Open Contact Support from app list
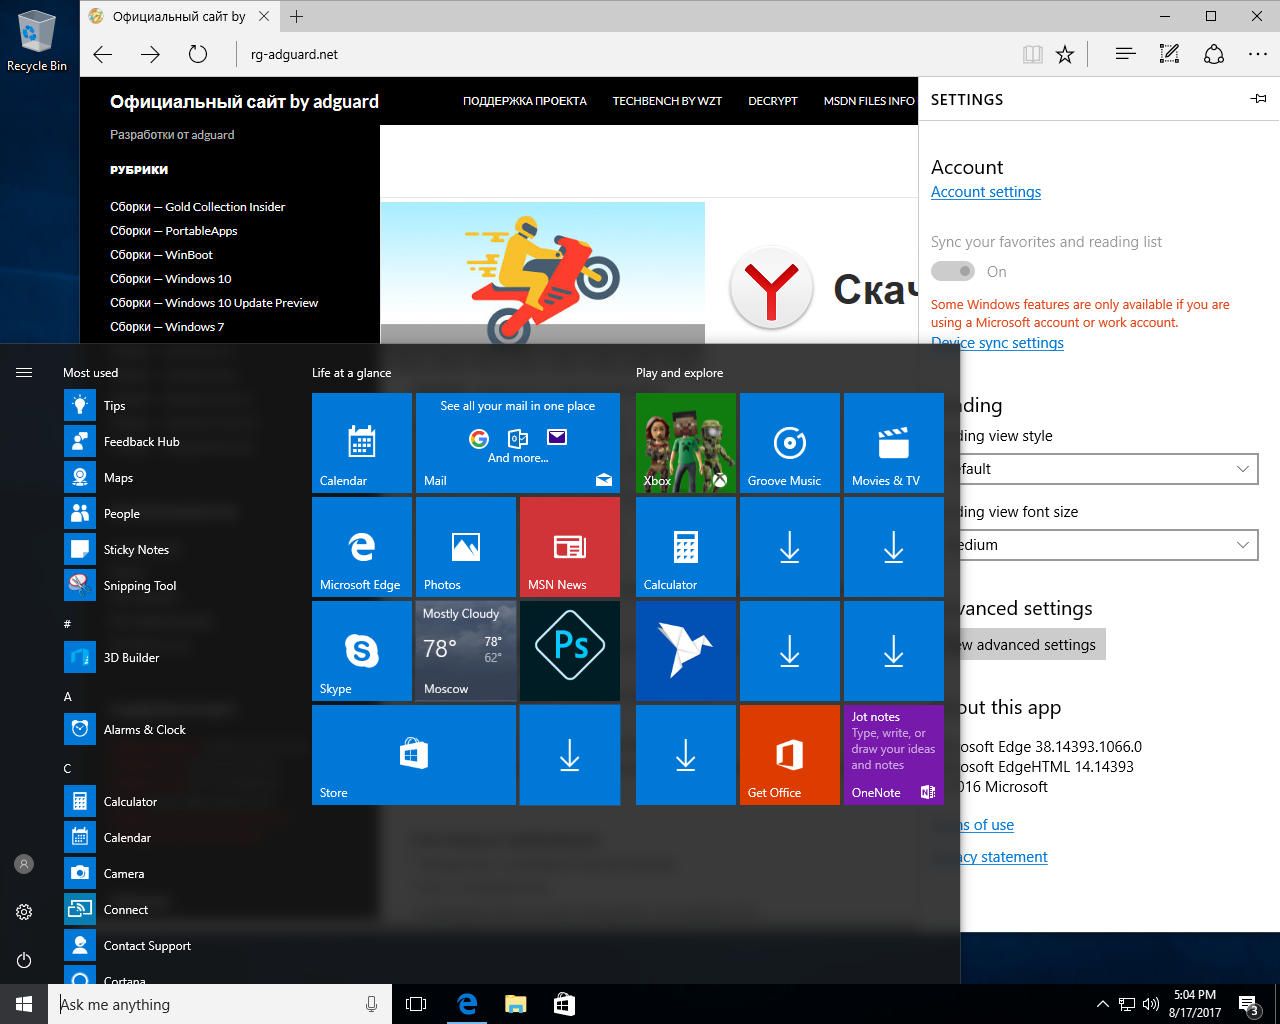1280x1024 pixels. click(180, 946)
